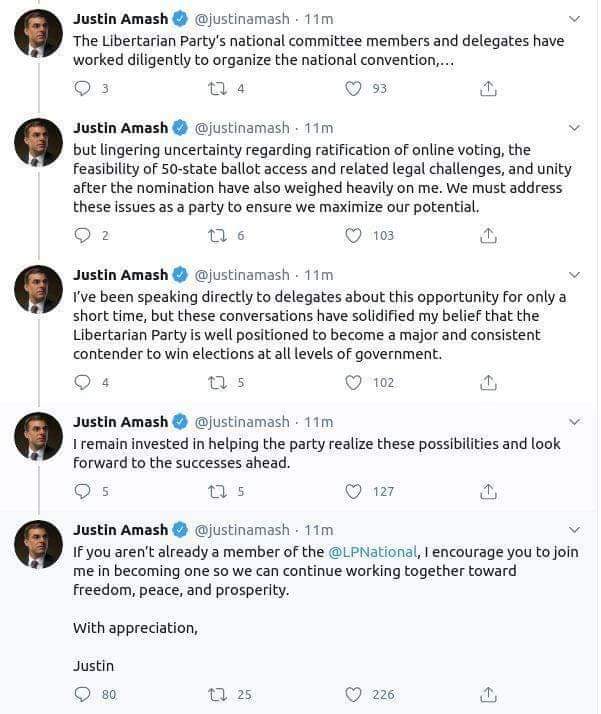Retweet the tweet with 25 retweets
This screenshot has height=714, width=601.
pos(215,694)
